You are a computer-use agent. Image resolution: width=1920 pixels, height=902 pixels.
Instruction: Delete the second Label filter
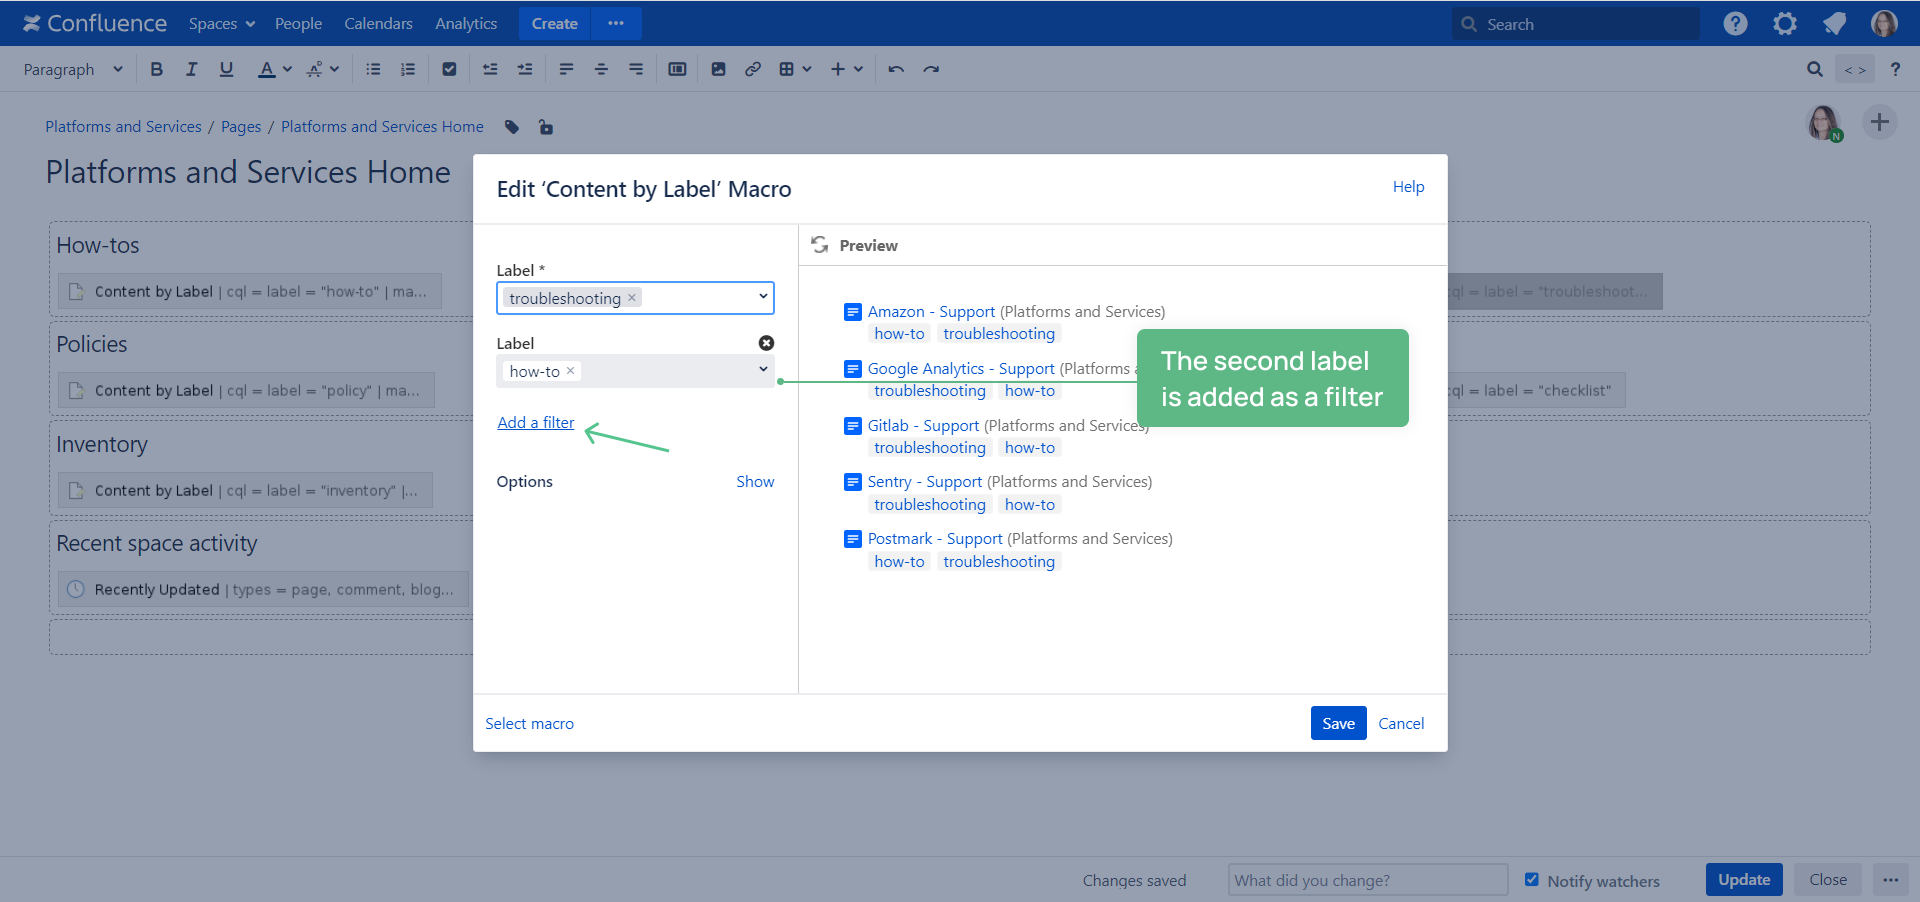tap(766, 343)
